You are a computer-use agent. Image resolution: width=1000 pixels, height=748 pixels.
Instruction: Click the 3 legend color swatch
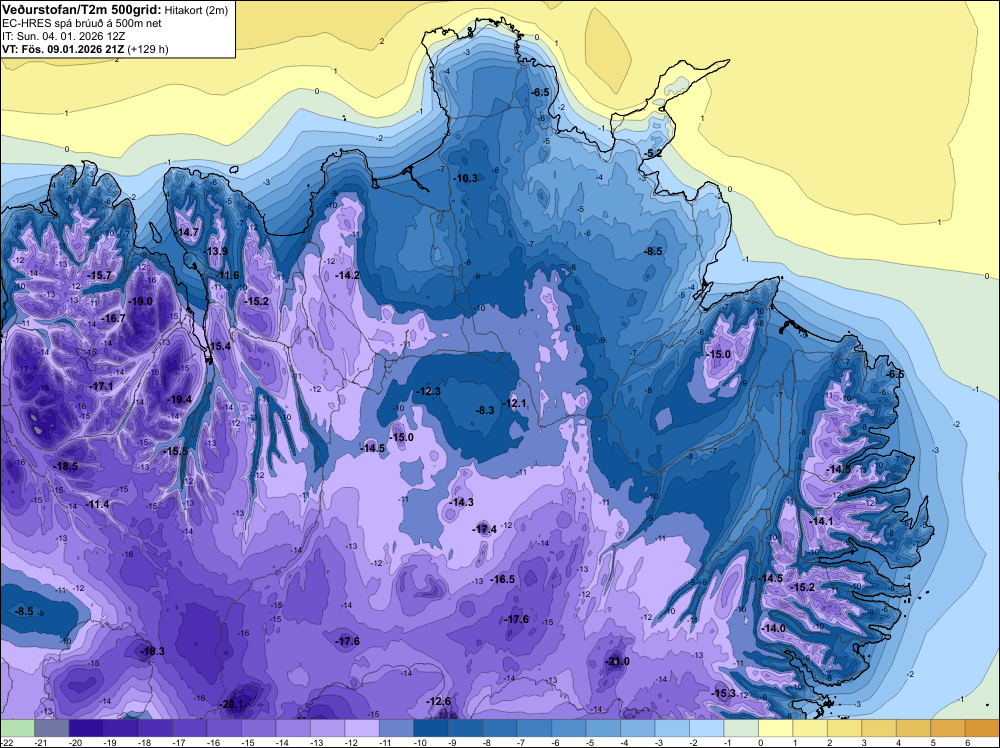click(878, 728)
